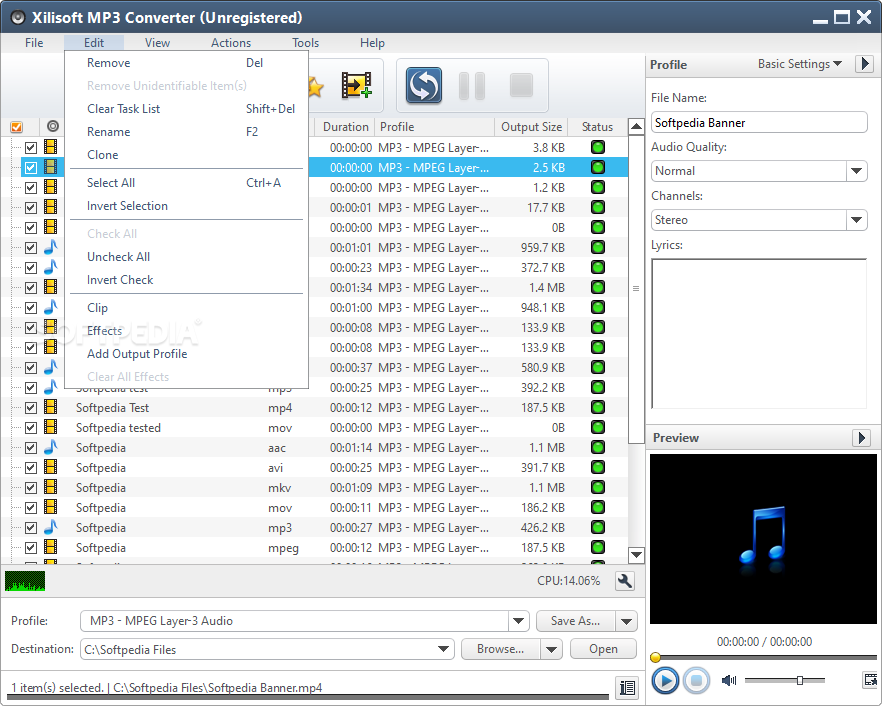Viewport: 882px width, 706px height.
Task: Open the Channels Stereo dropdown
Action: click(856, 220)
